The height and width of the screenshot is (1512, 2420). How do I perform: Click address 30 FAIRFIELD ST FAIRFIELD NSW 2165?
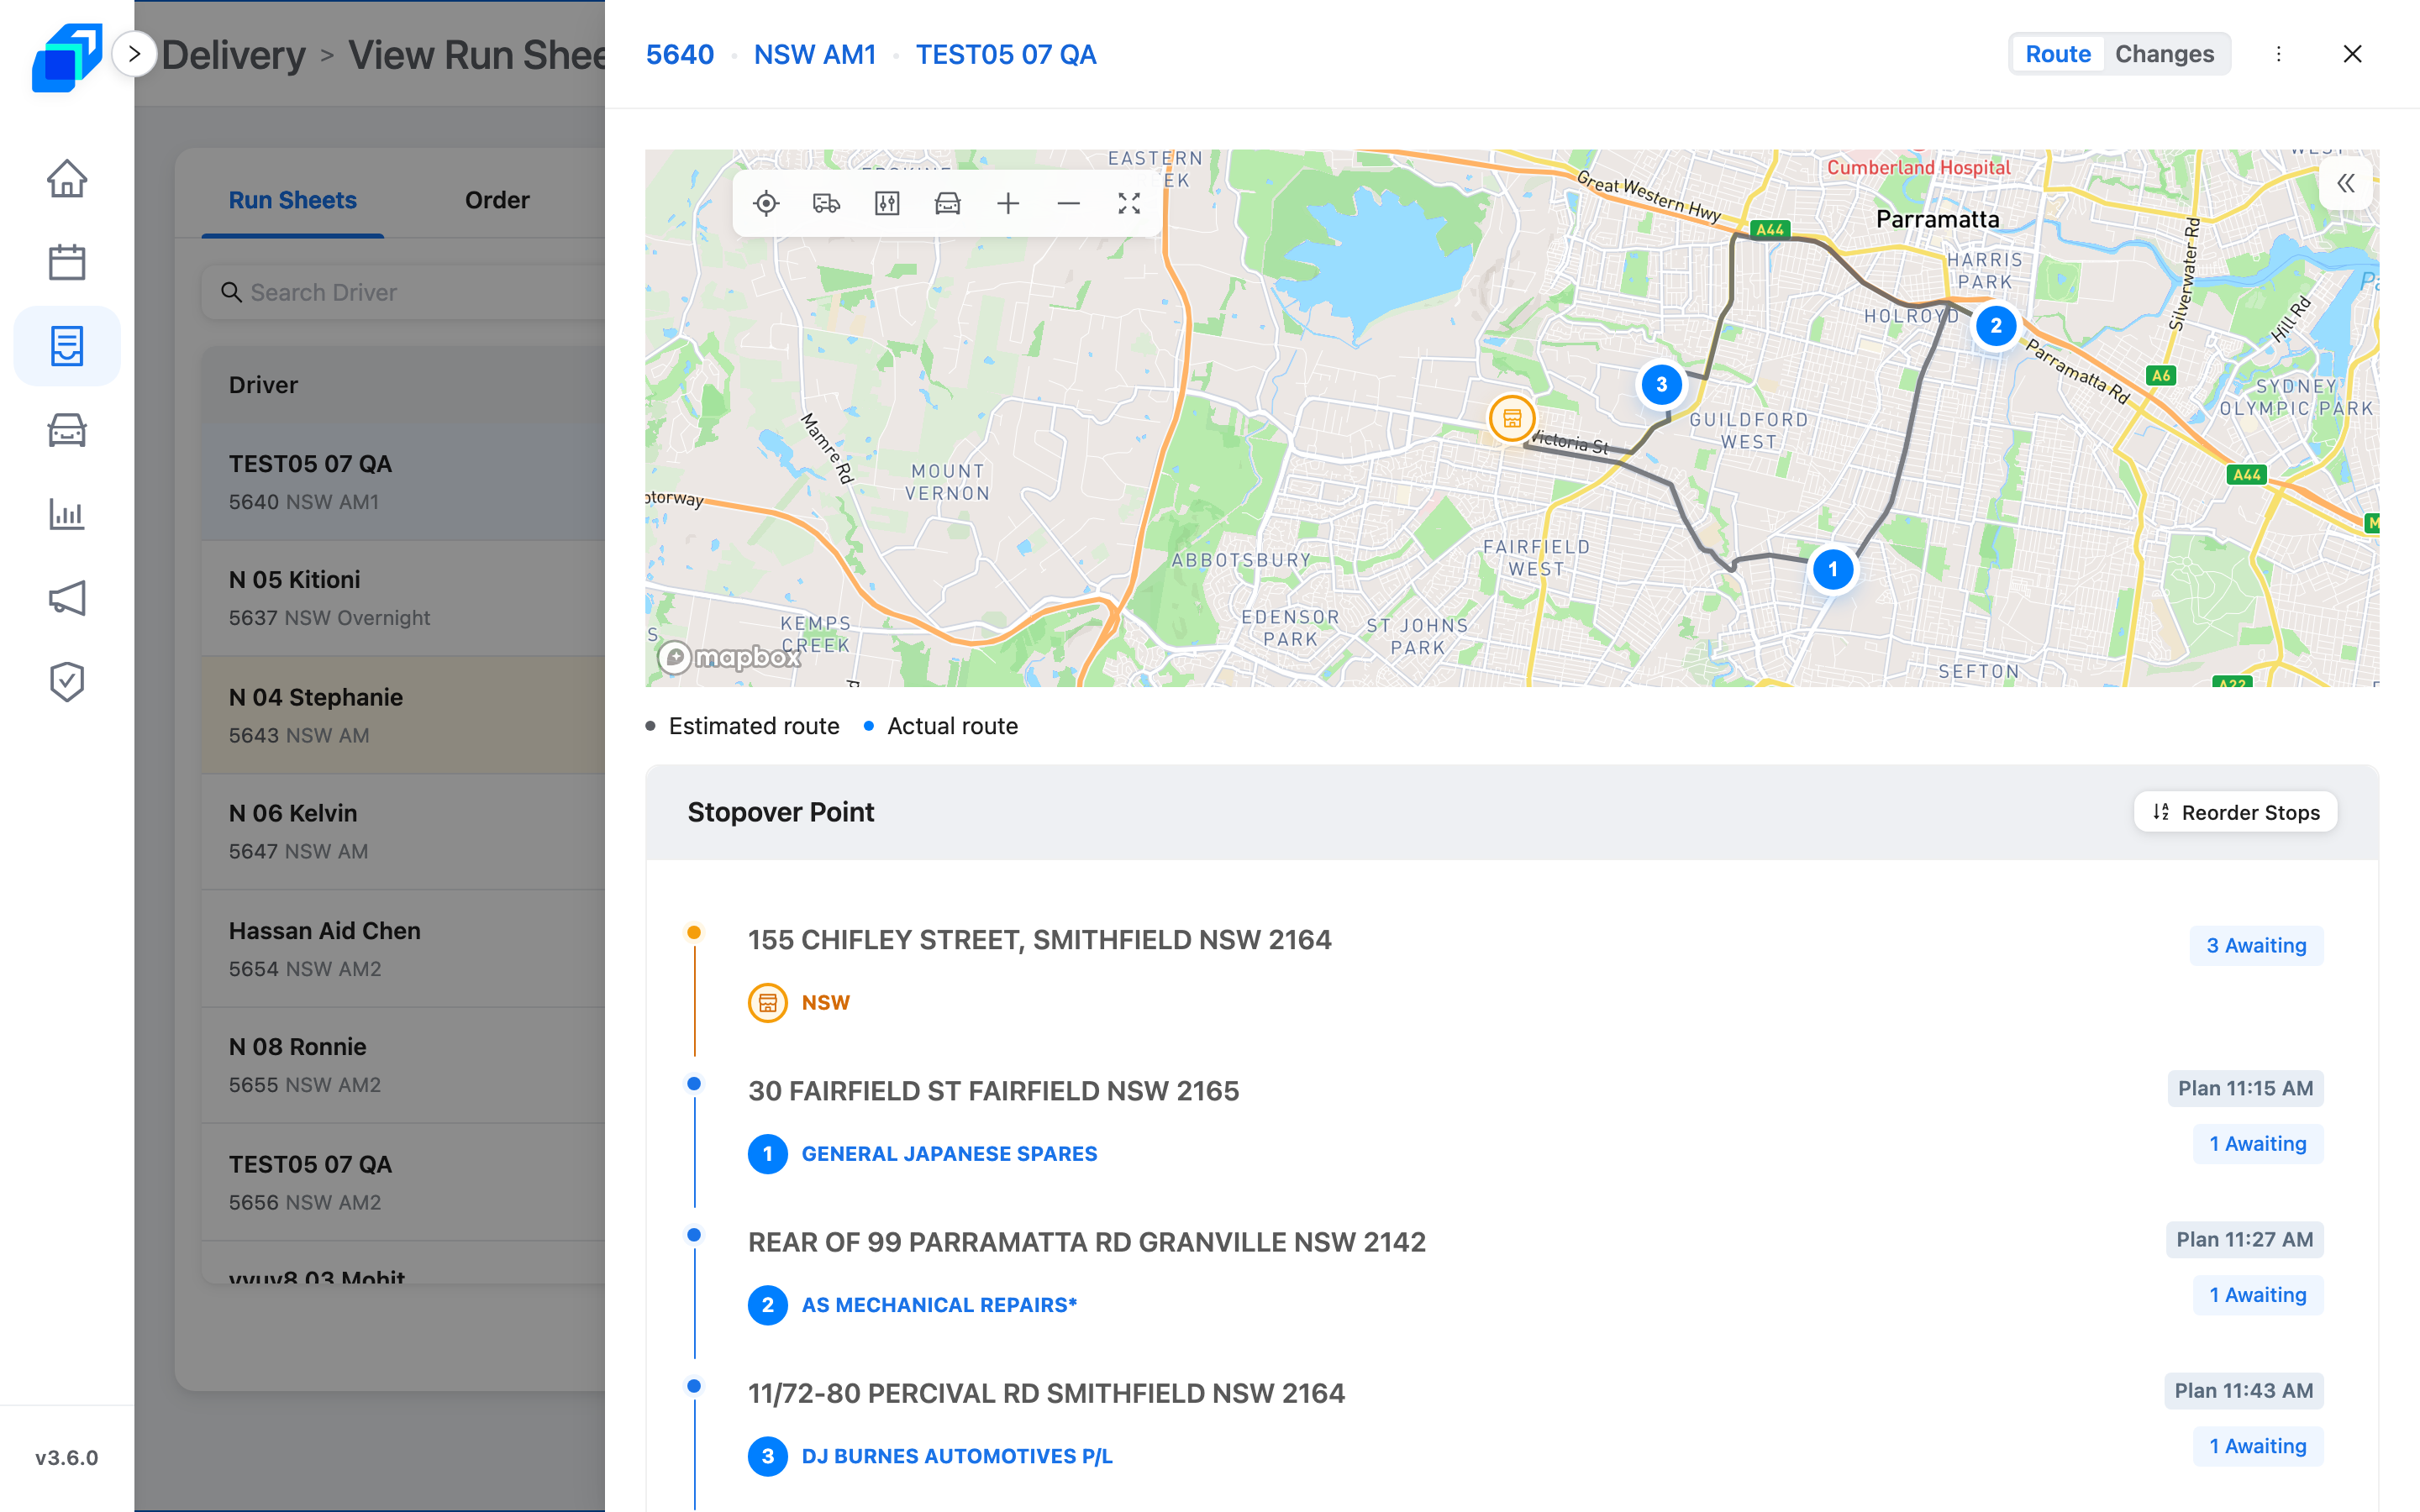point(994,1091)
